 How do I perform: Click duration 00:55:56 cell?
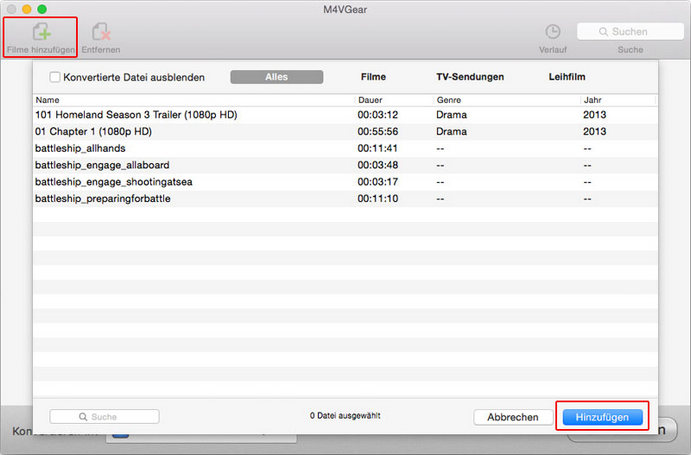click(x=378, y=132)
